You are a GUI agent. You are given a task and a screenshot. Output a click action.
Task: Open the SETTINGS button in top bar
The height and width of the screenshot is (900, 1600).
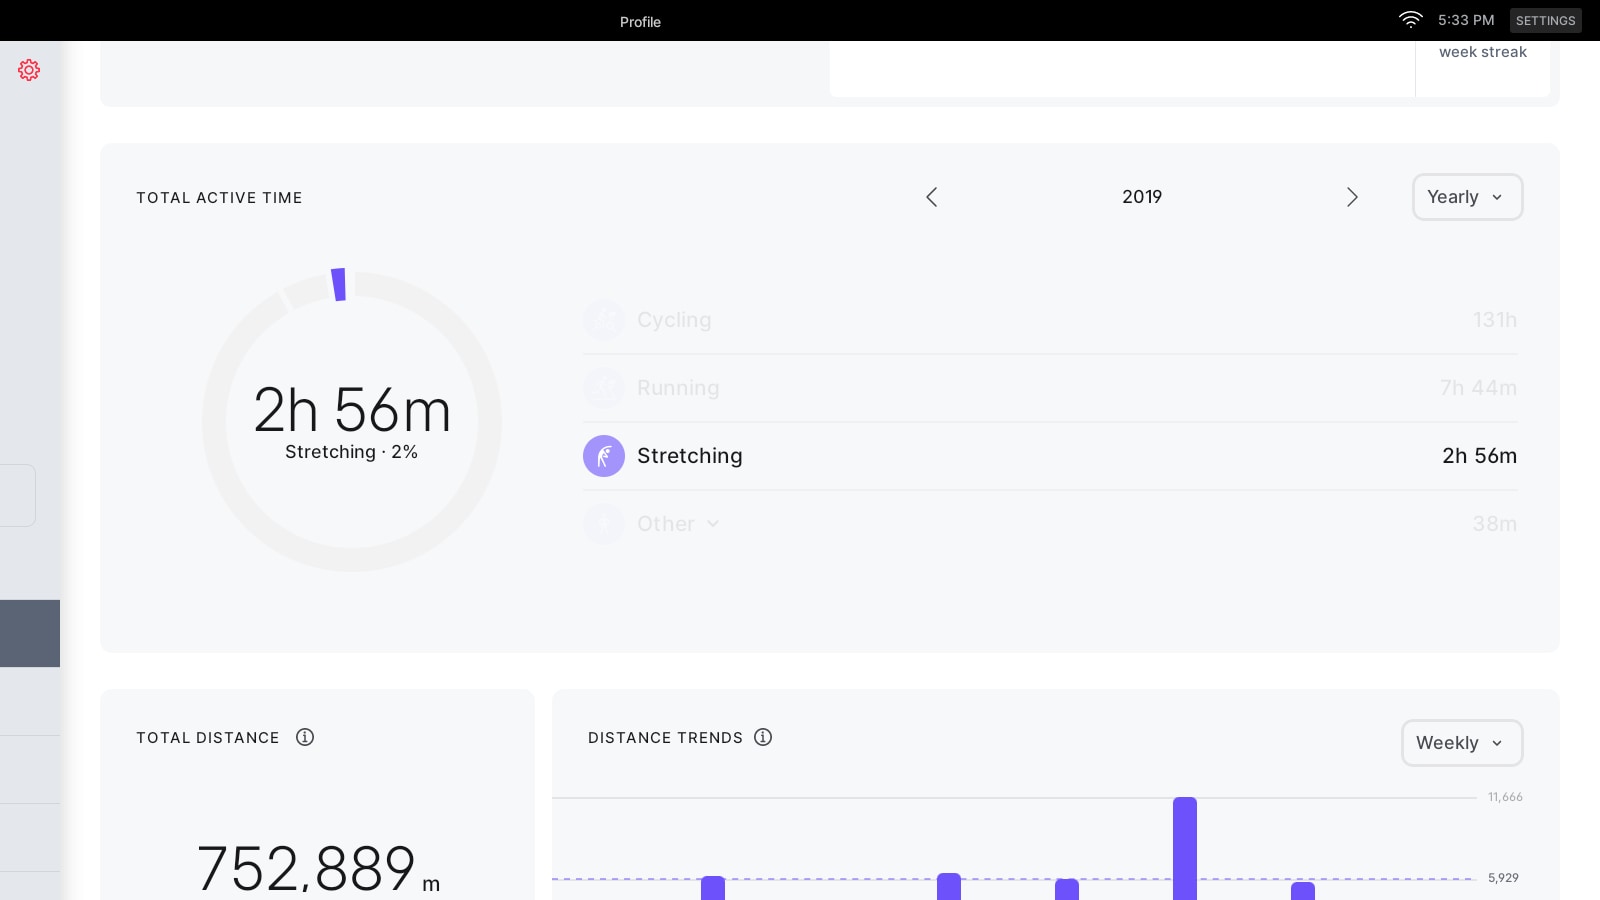[1545, 20]
